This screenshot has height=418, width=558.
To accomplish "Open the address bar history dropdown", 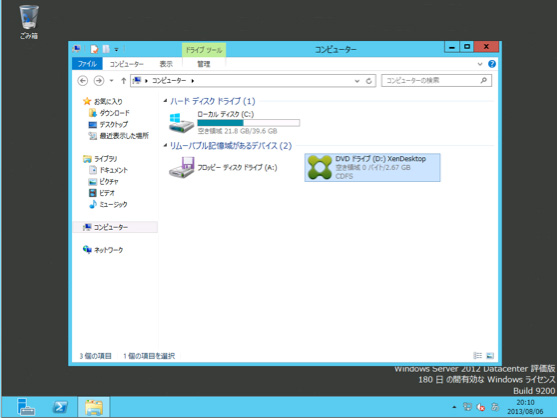I will click(x=357, y=81).
